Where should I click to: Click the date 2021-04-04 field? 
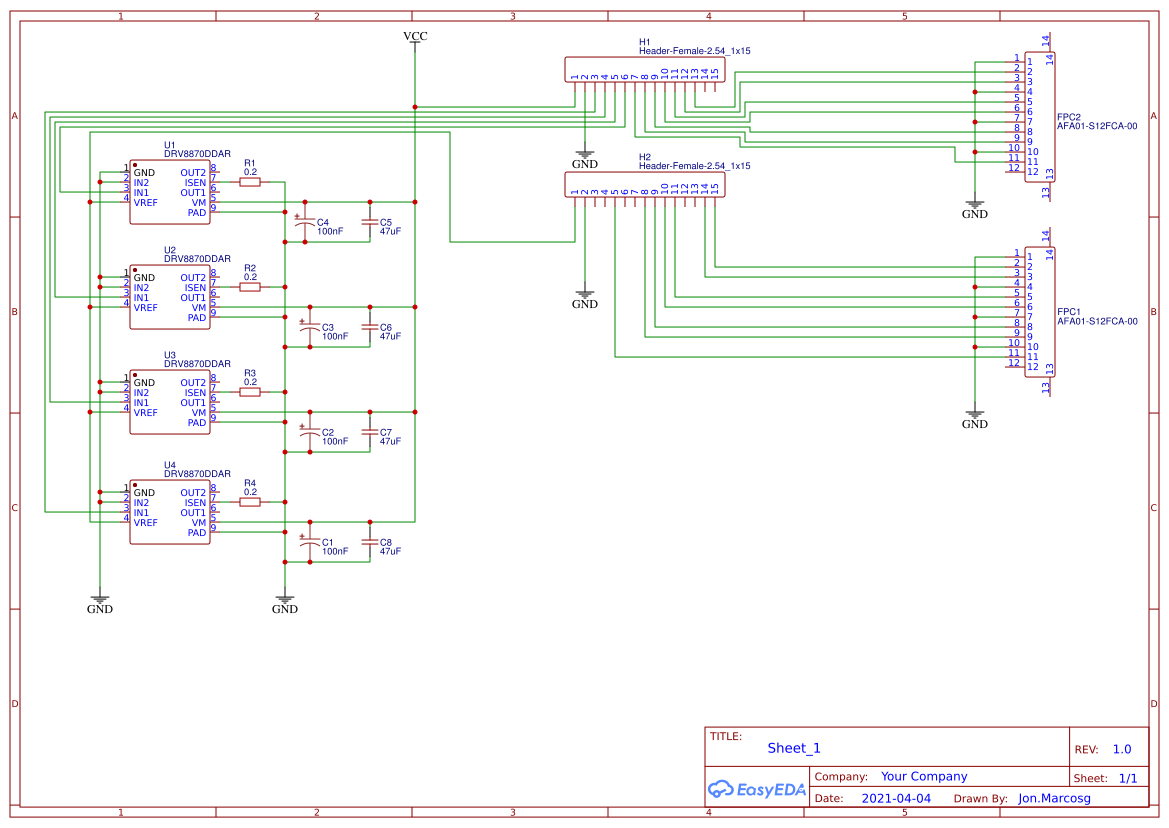click(x=896, y=799)
